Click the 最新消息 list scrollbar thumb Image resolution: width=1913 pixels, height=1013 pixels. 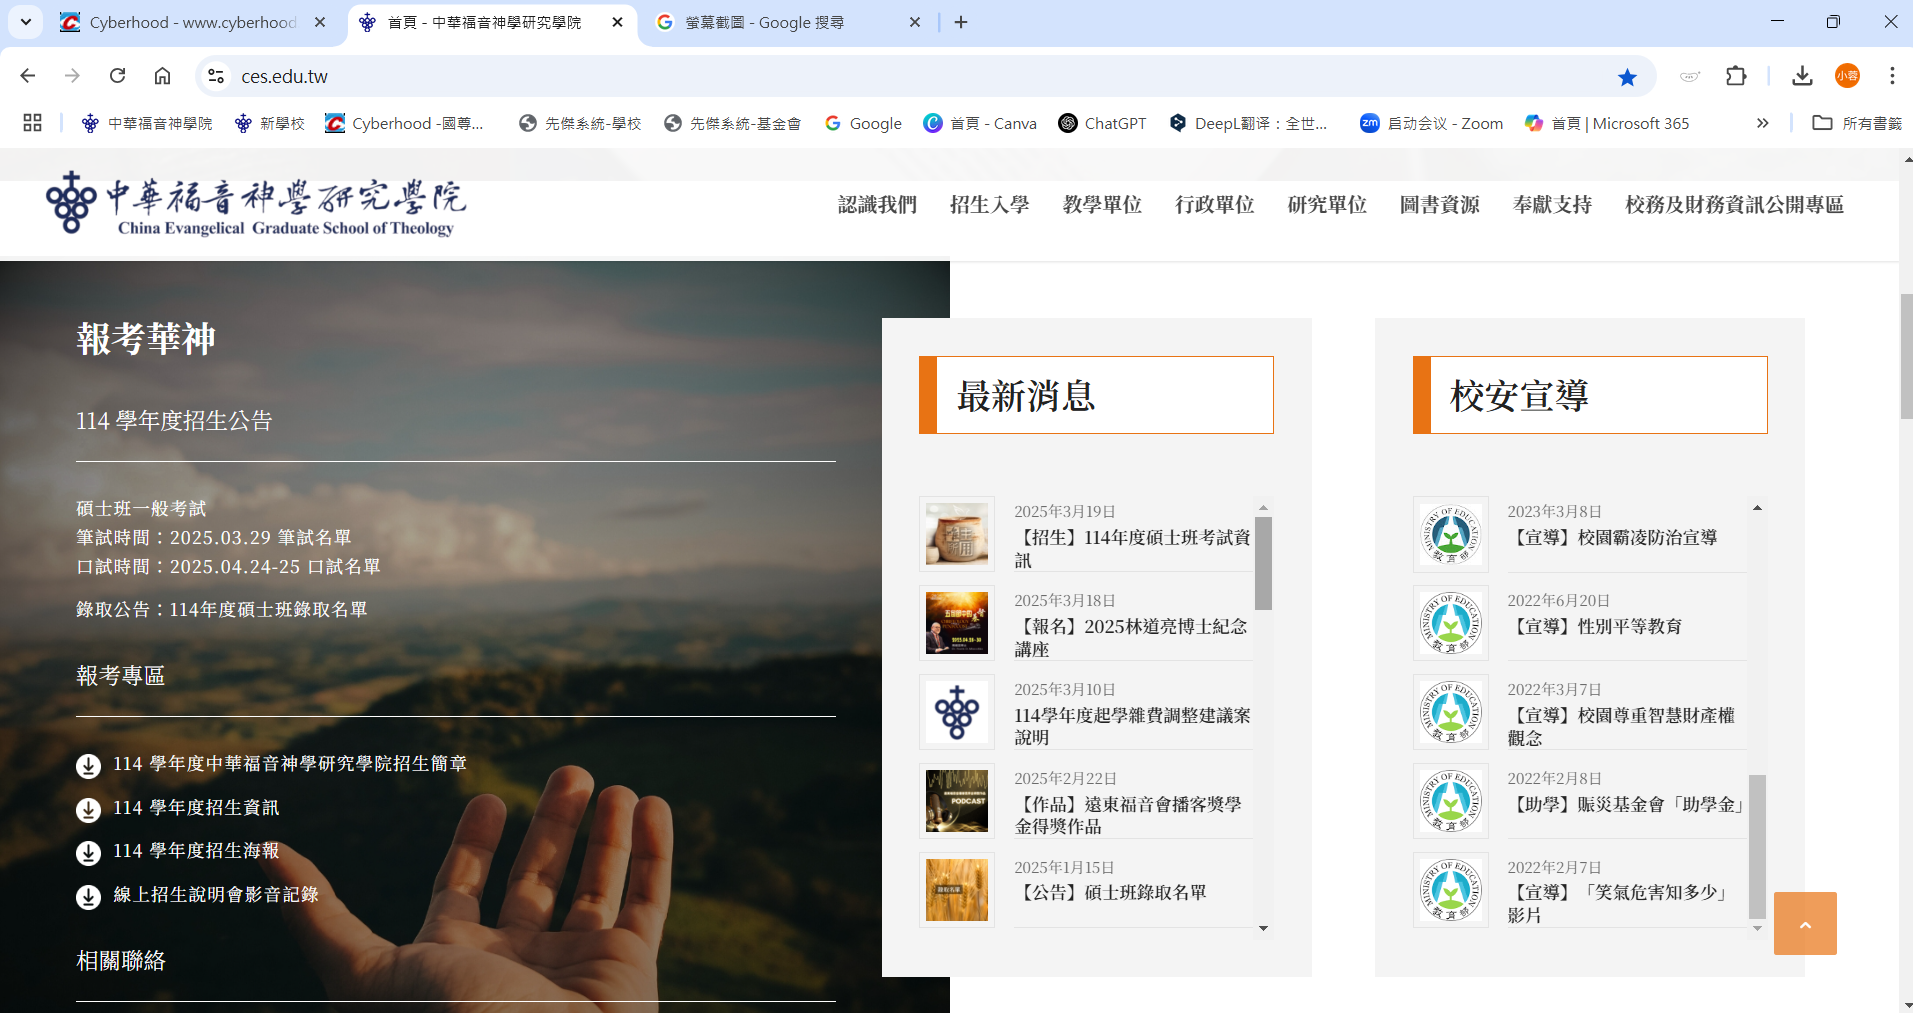pyautogui.click(x=1263, y=563)
